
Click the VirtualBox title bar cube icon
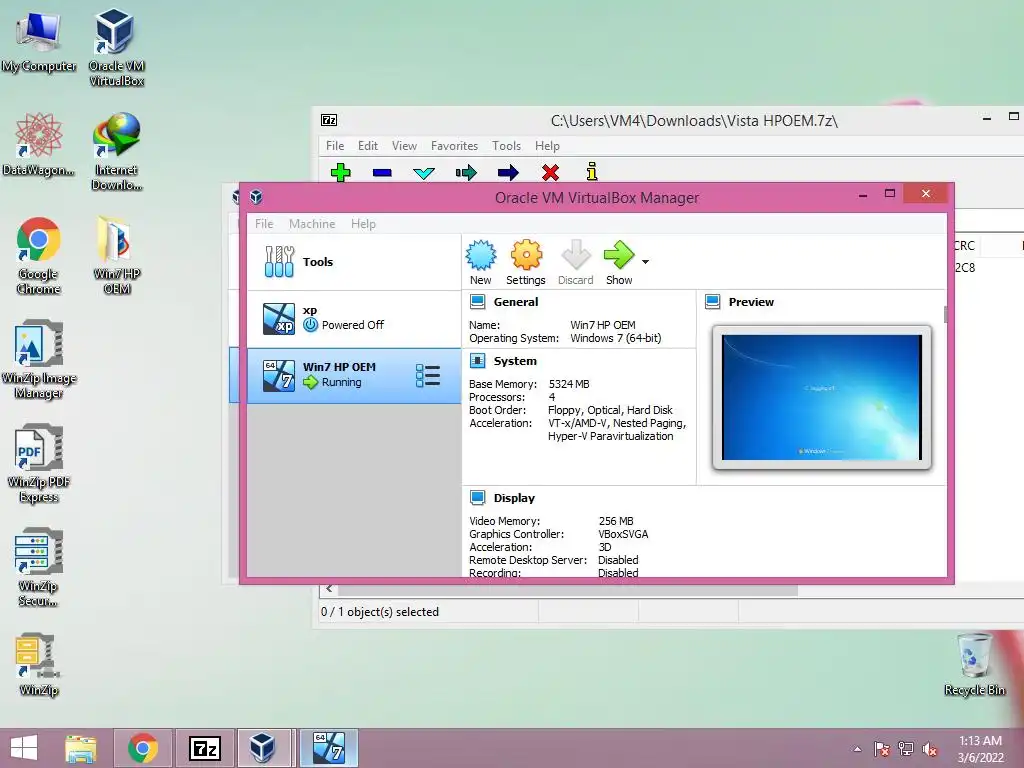pos(256,197)
